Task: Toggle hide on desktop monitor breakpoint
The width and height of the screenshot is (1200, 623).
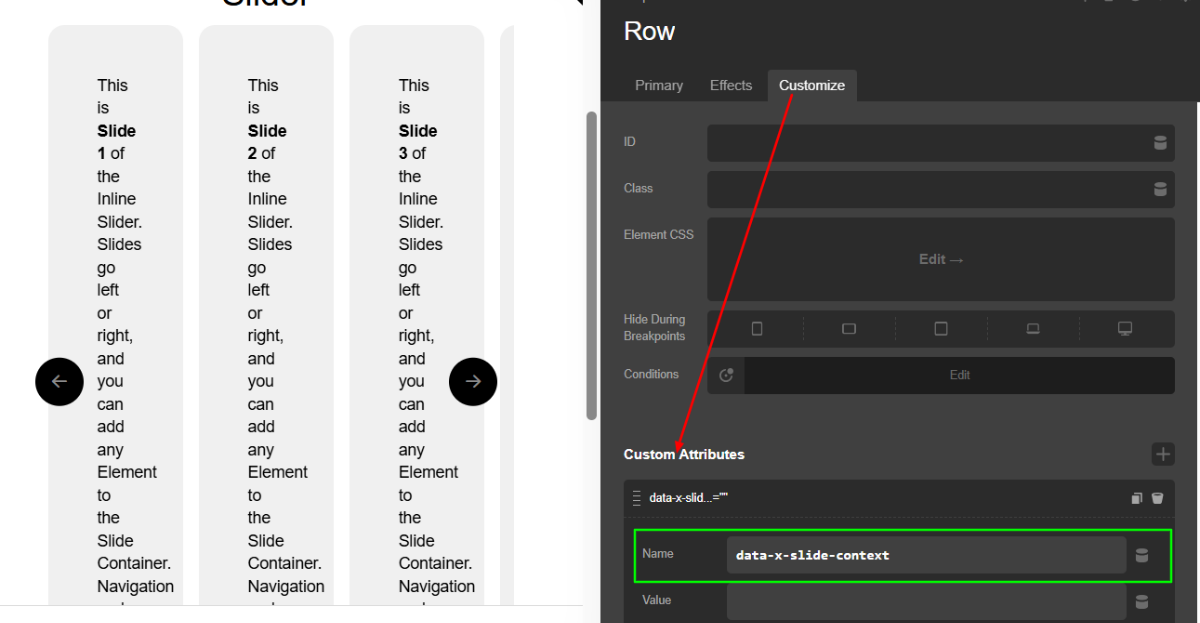Action: point(1125,329)
